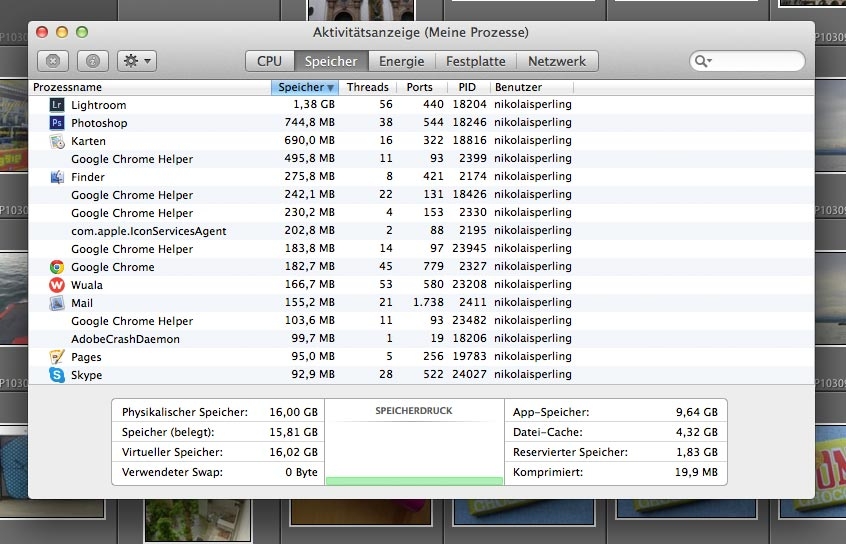Click the Mail stamp icon
This screenshot has width=846, height=544.
coord(57,303)
